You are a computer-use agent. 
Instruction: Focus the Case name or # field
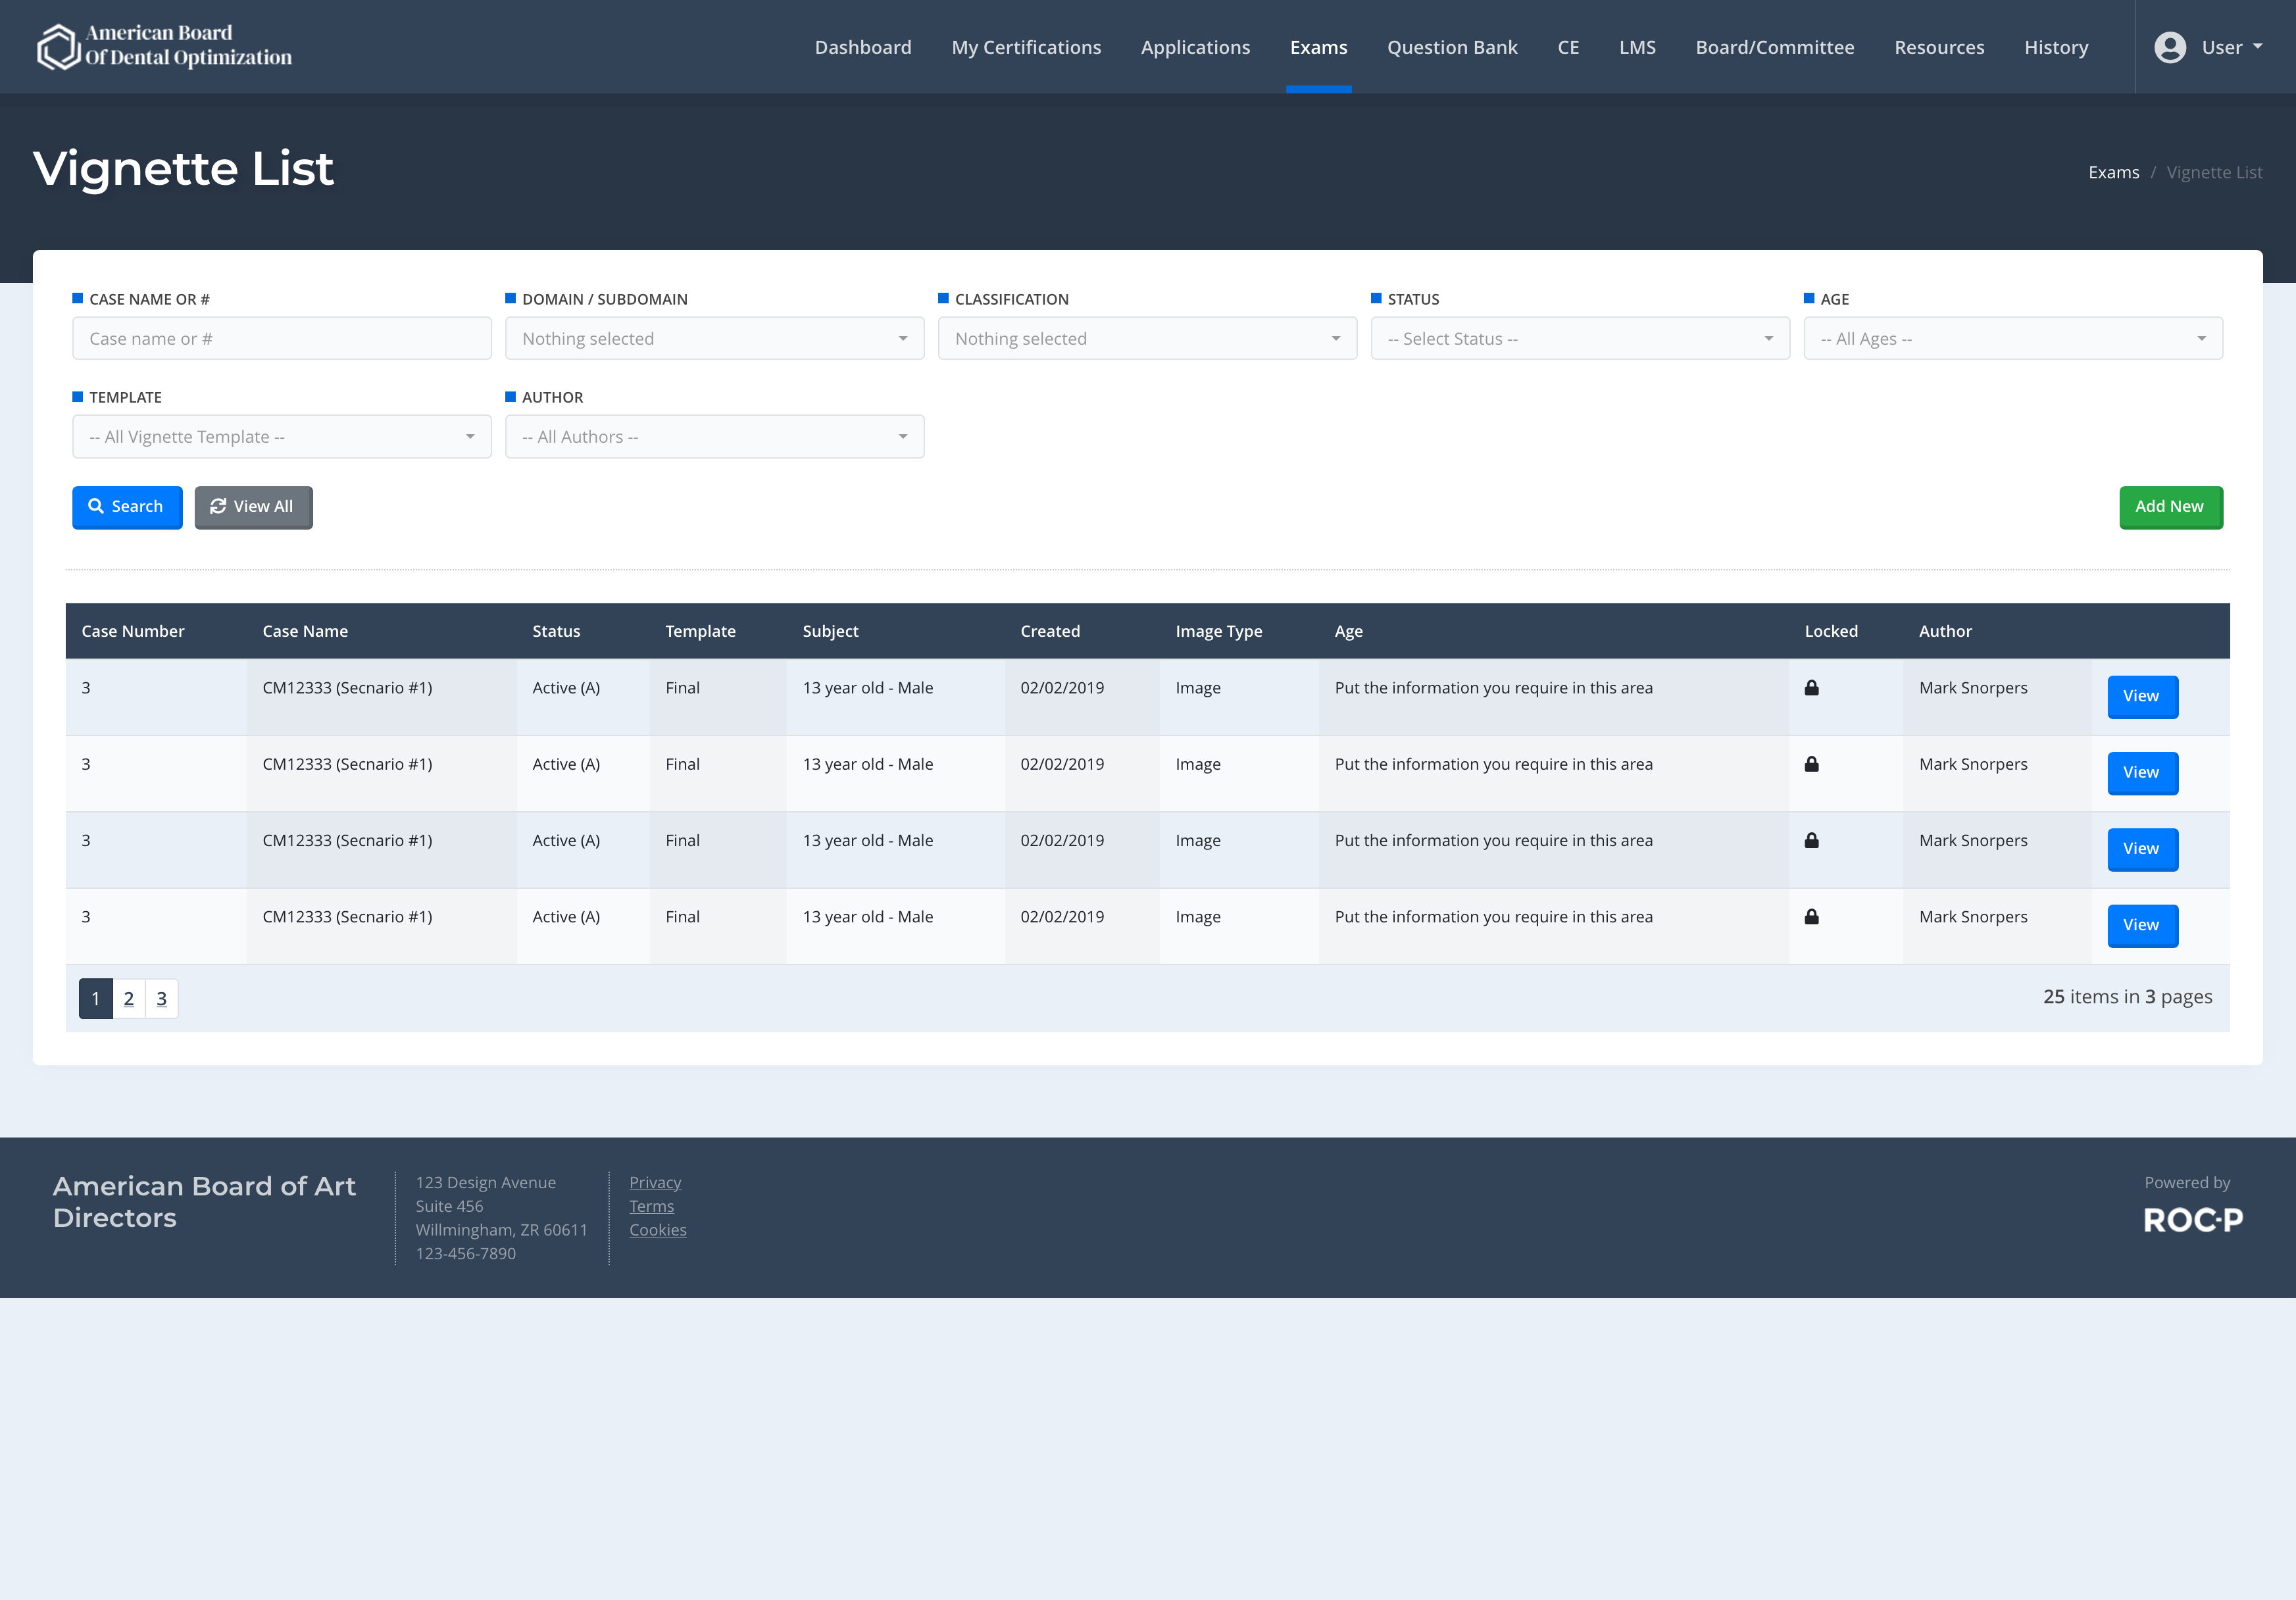point(281,339)
